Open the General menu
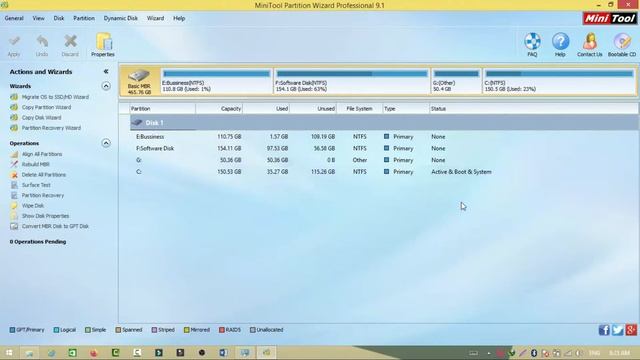This screenshot has width=640, height=360. (x=14, y=18)
